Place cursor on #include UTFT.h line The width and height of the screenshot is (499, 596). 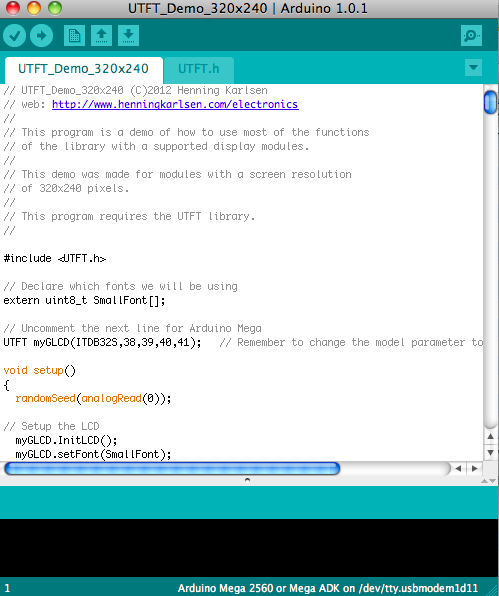click(x=55, y=258)
